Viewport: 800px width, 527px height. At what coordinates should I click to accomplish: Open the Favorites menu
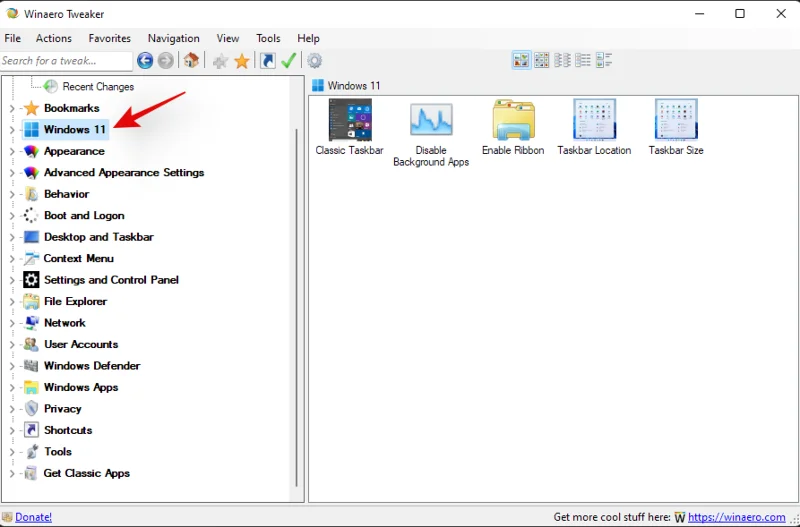click(x=109, y=38)
